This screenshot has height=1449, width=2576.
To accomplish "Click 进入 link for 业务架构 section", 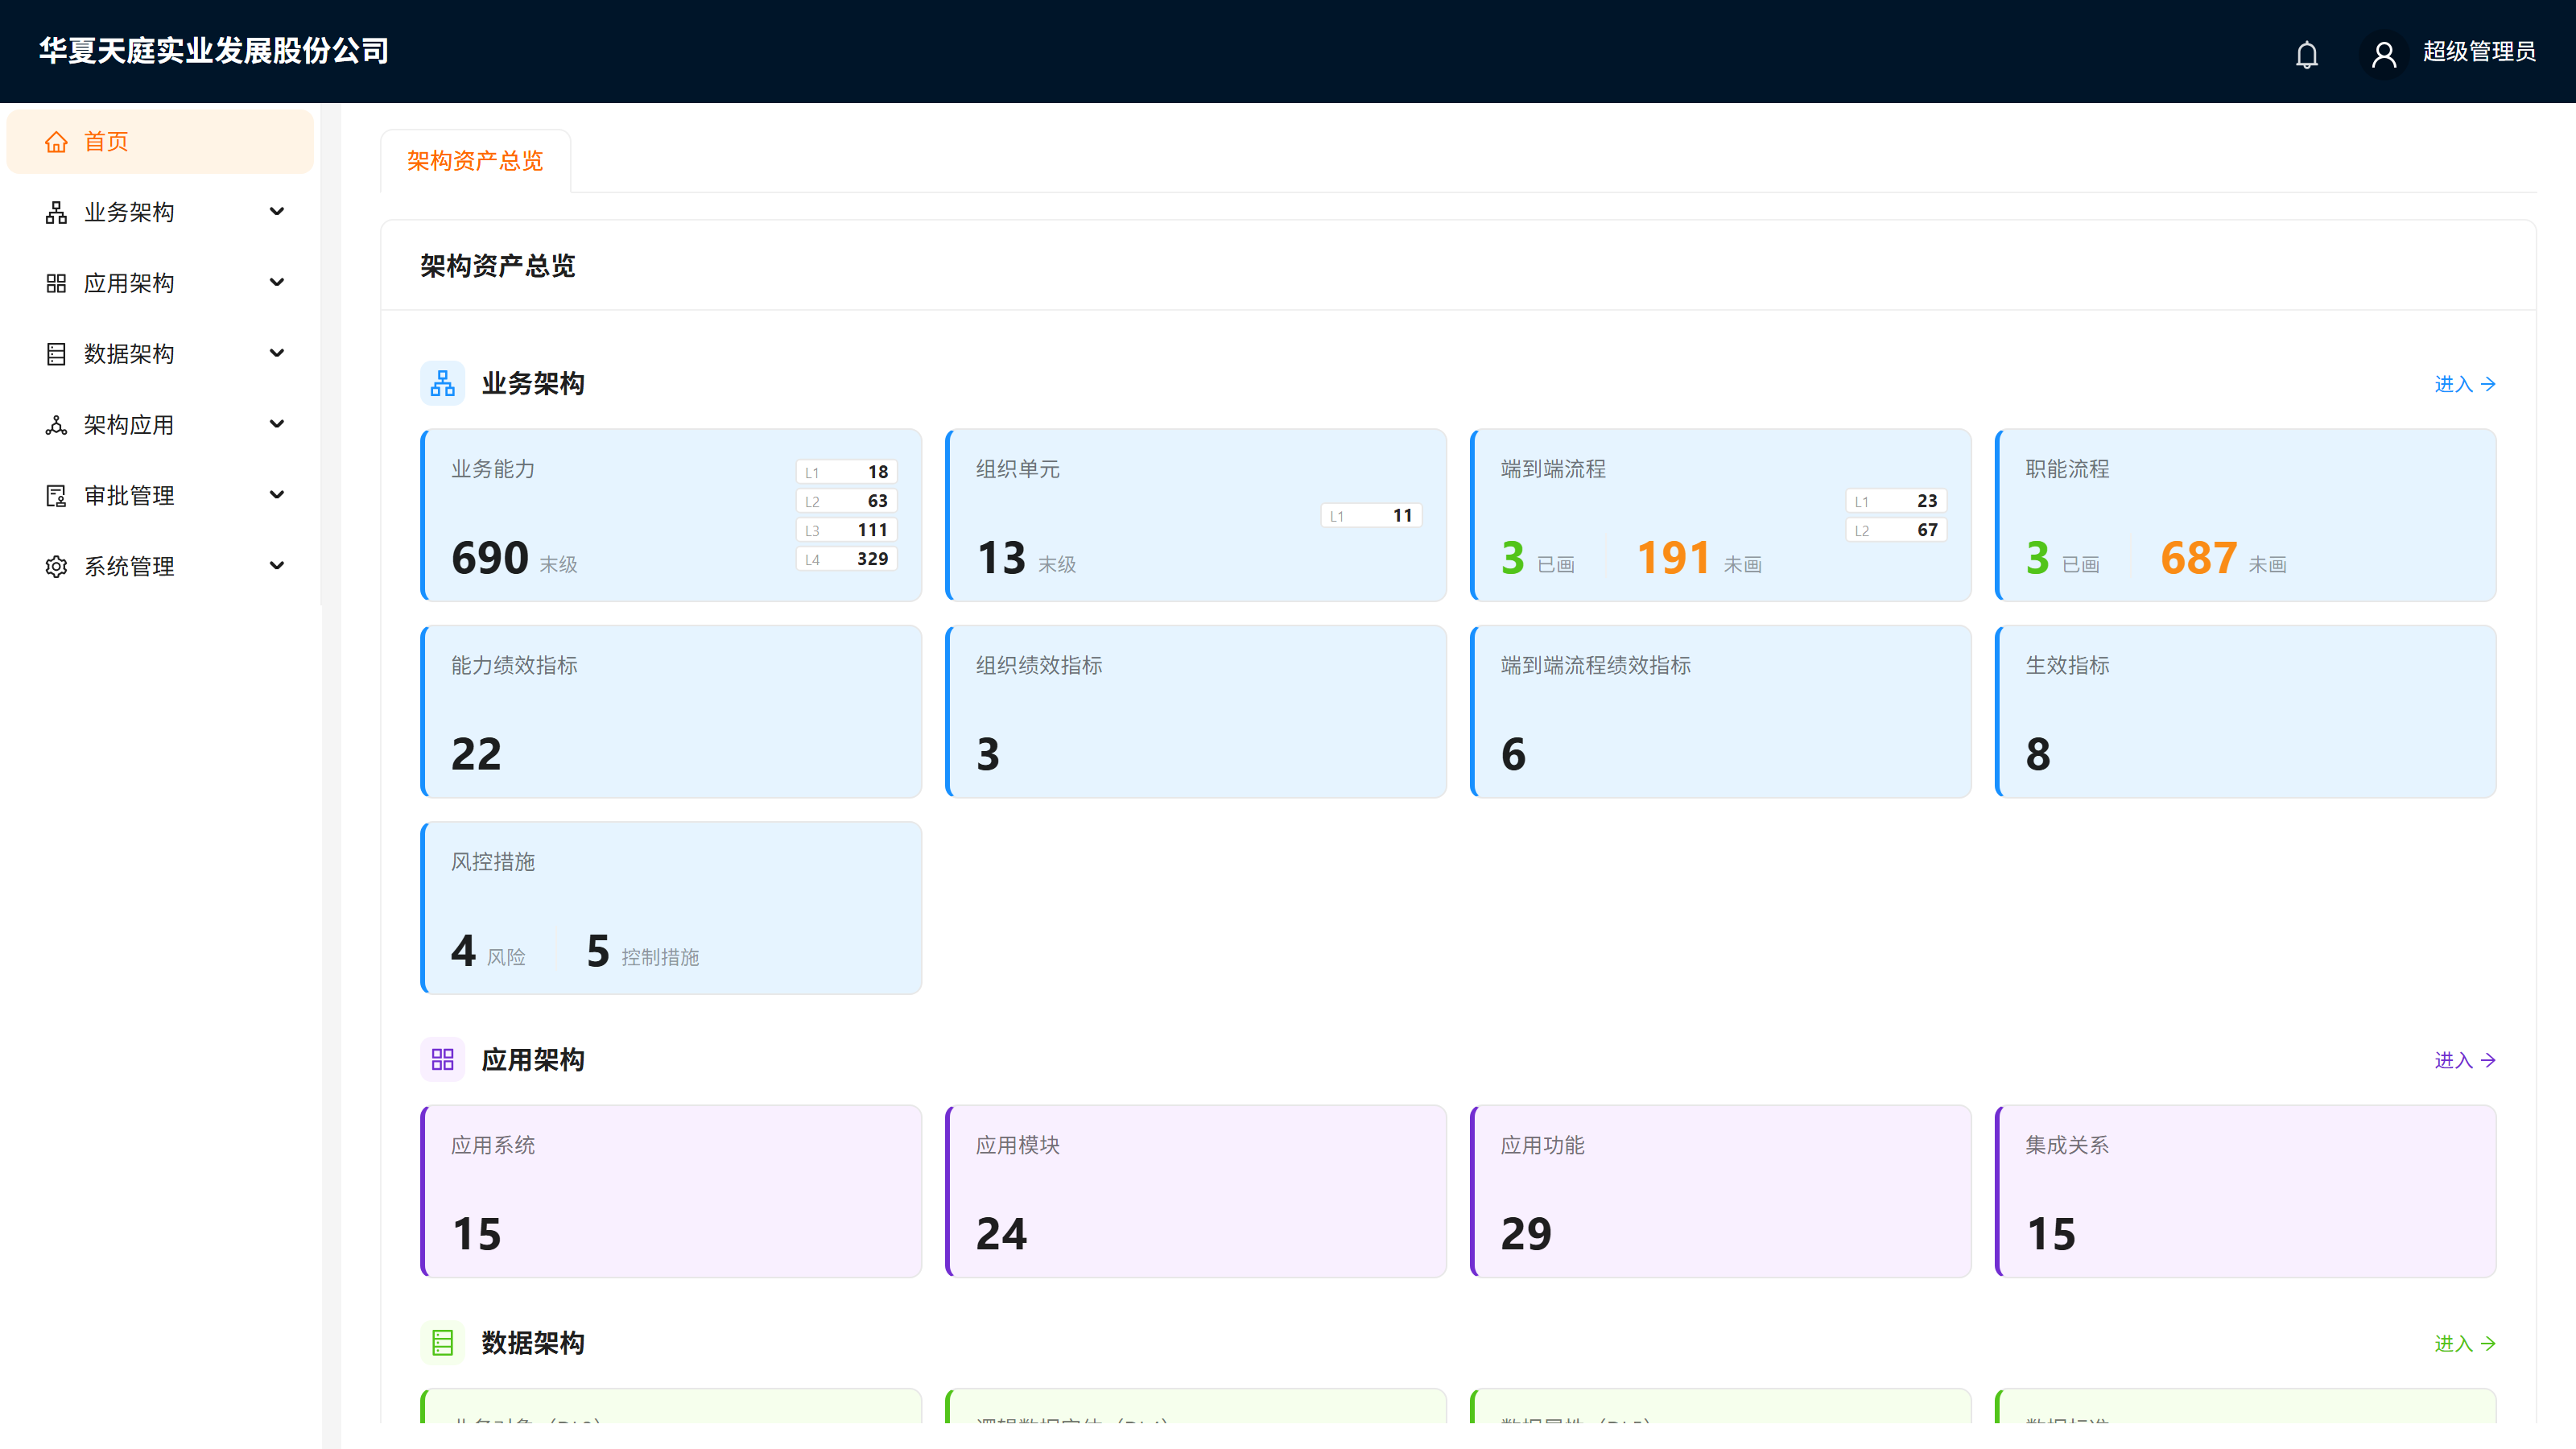I will coord(2465,384).
